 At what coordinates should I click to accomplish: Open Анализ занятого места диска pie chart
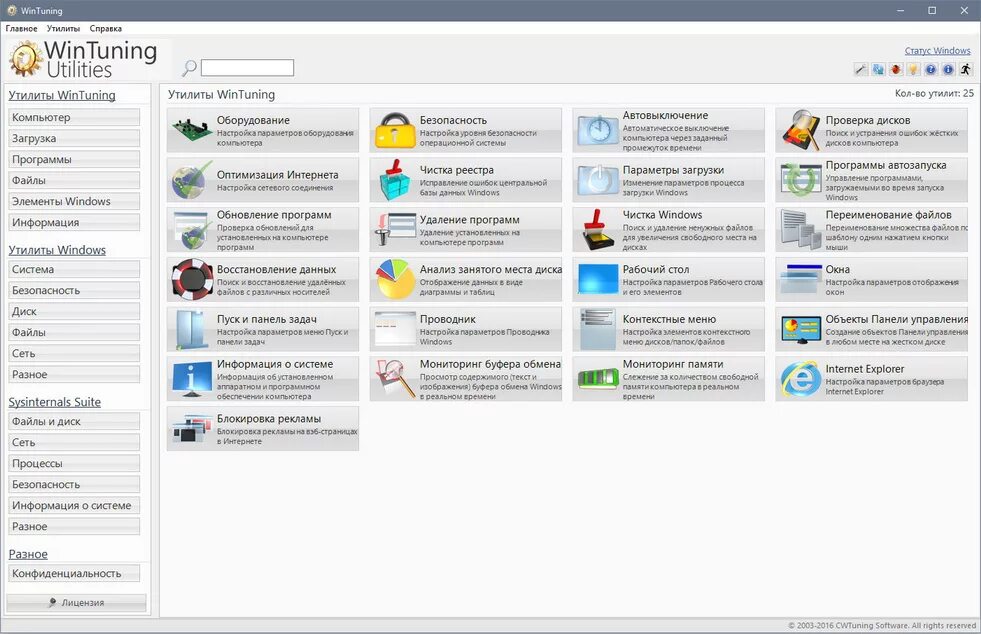(465, 279)
